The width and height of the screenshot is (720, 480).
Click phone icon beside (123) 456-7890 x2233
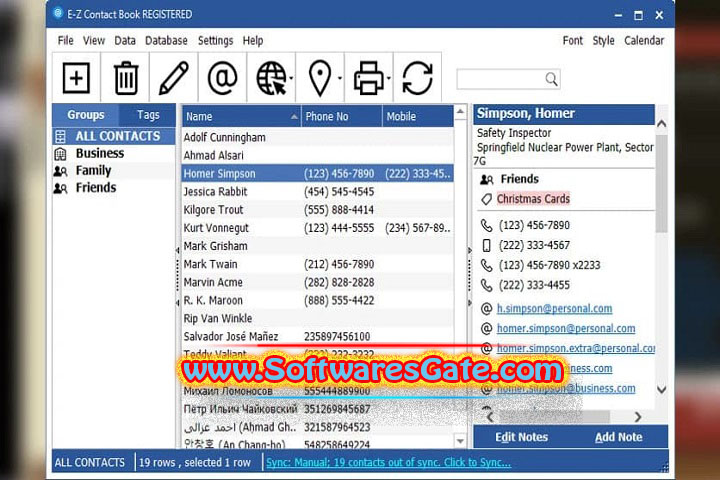coord(486,265)
